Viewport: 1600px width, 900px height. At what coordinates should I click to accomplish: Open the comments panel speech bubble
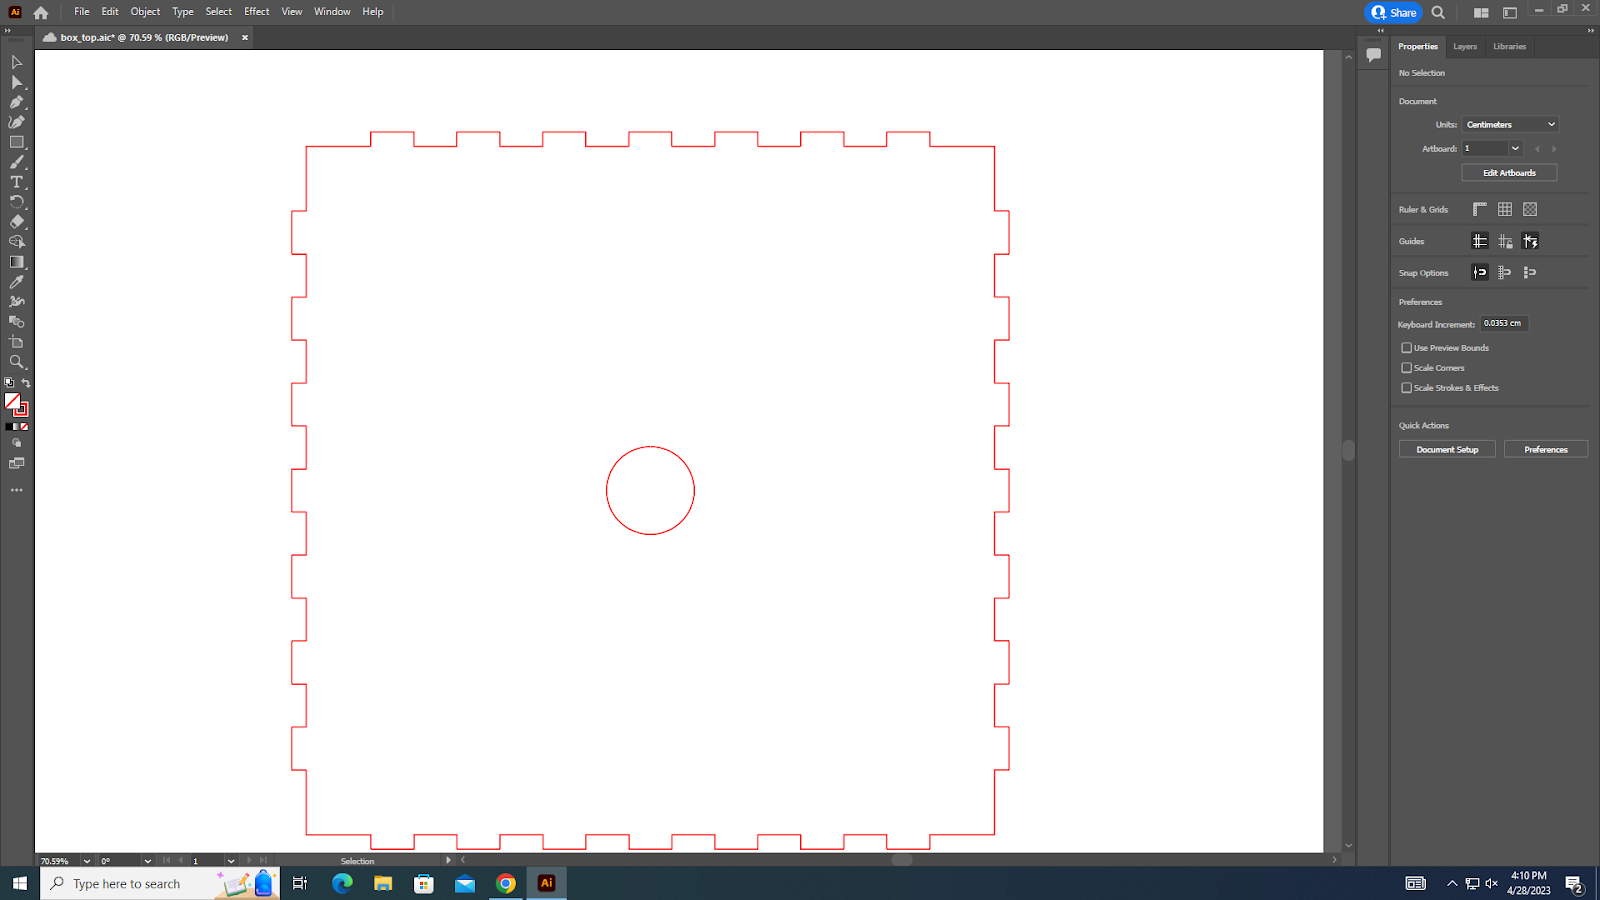click(1374, 55)
